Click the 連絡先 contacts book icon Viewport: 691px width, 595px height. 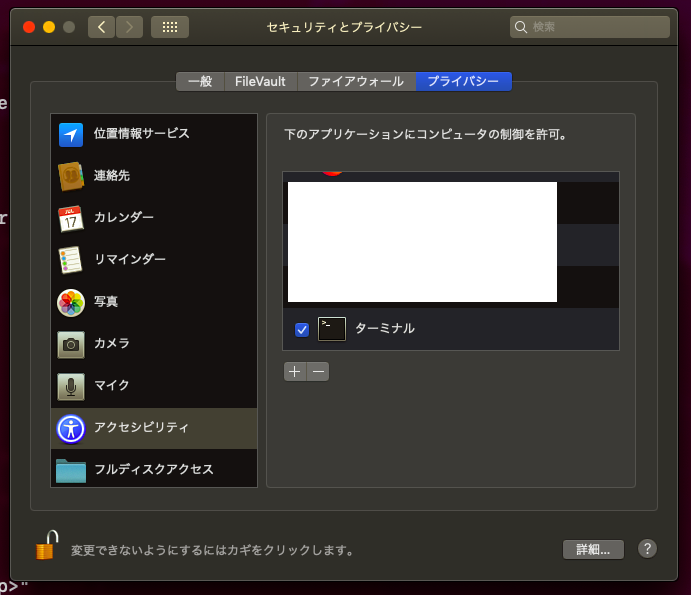(71, 176)
